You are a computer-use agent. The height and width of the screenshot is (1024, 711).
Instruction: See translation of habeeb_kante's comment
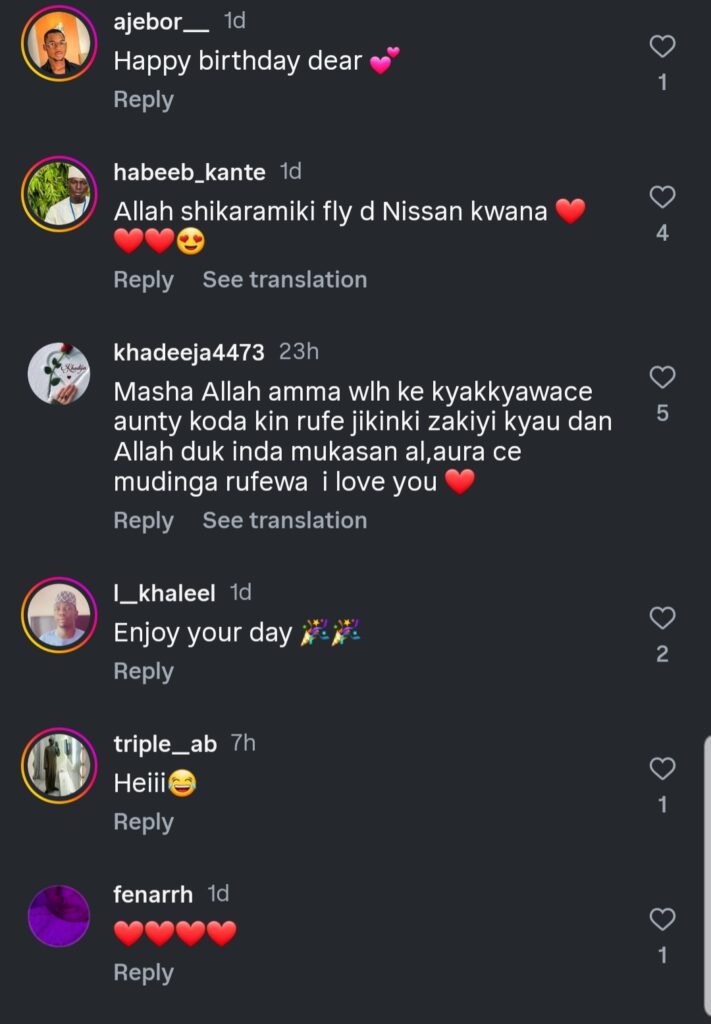point(284,280)
